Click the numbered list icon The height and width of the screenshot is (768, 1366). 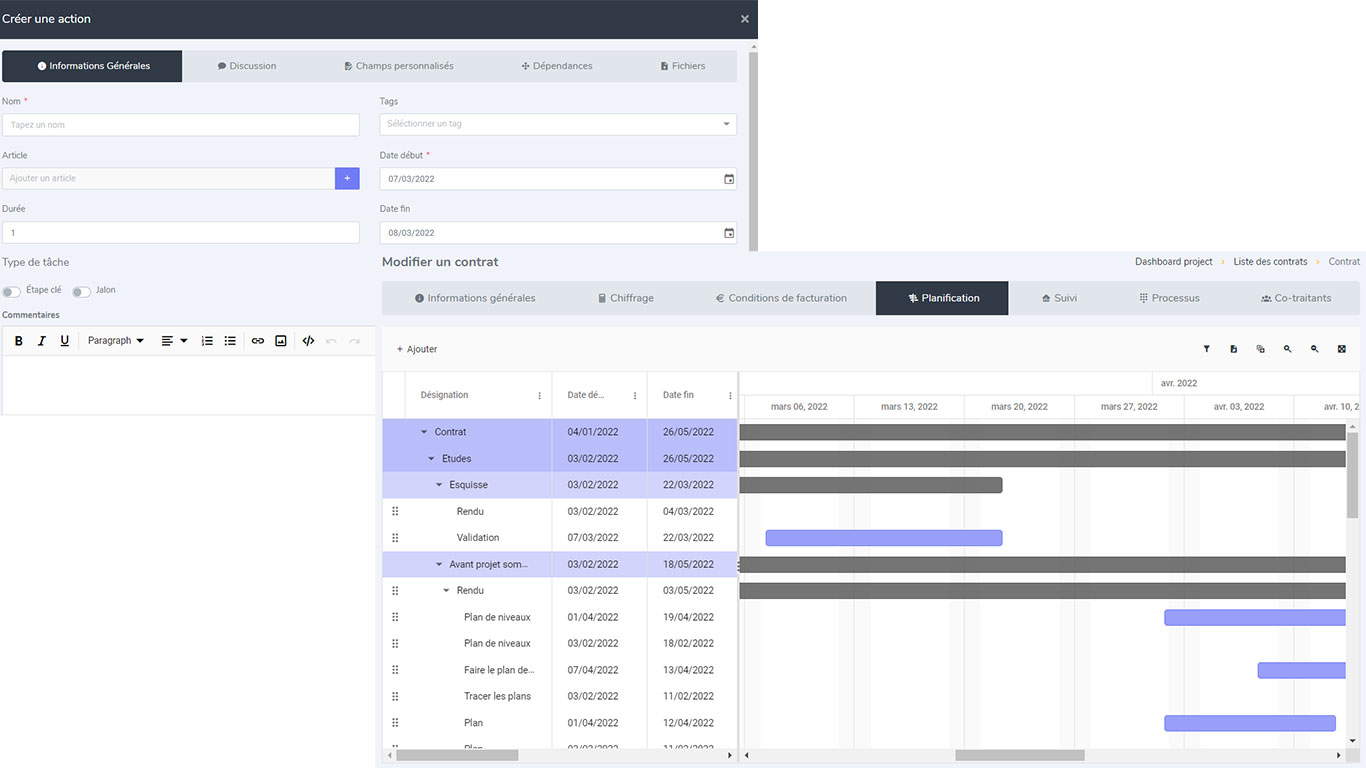tap(207, 341)
